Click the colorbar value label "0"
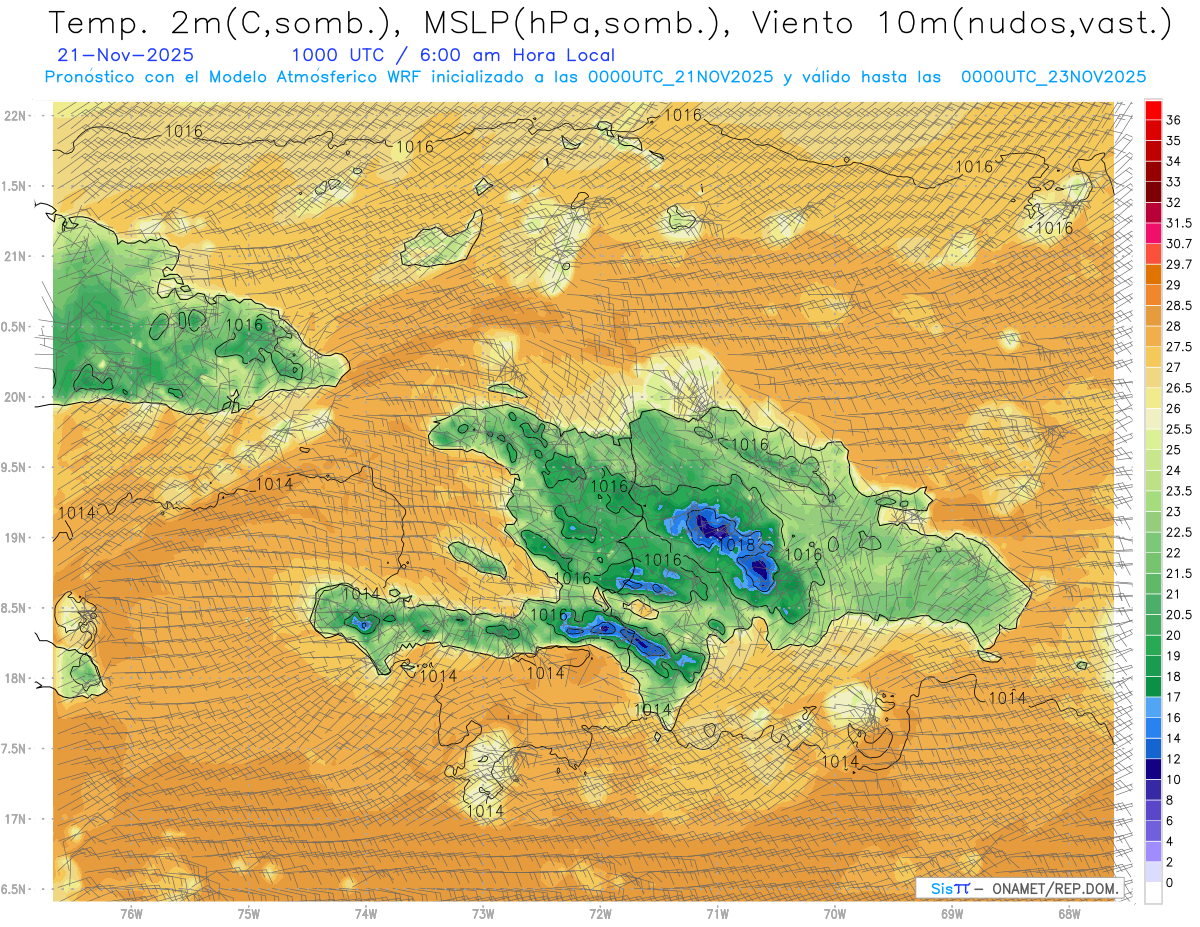Screen dimensions: 1200x927 click(1170, 882)
